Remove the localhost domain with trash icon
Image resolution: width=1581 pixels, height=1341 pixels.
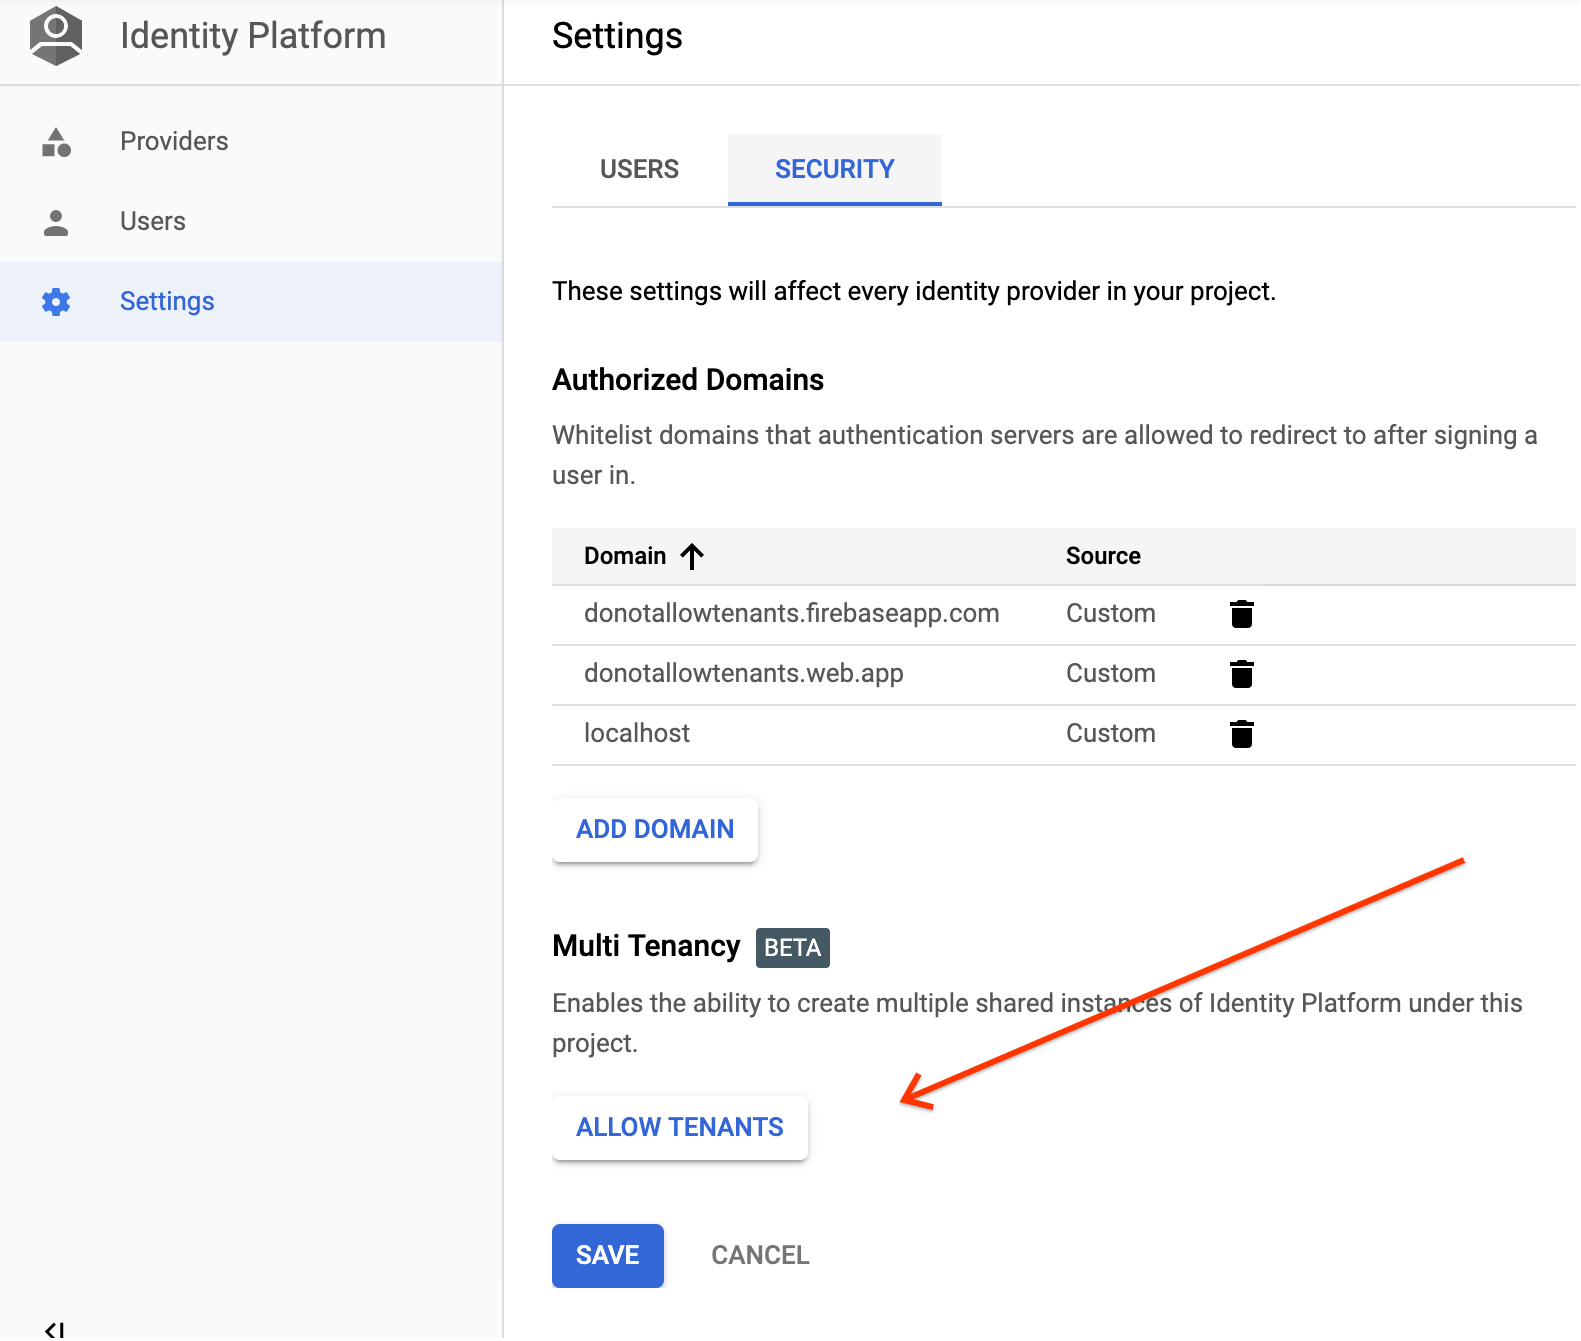point(1241,734)
